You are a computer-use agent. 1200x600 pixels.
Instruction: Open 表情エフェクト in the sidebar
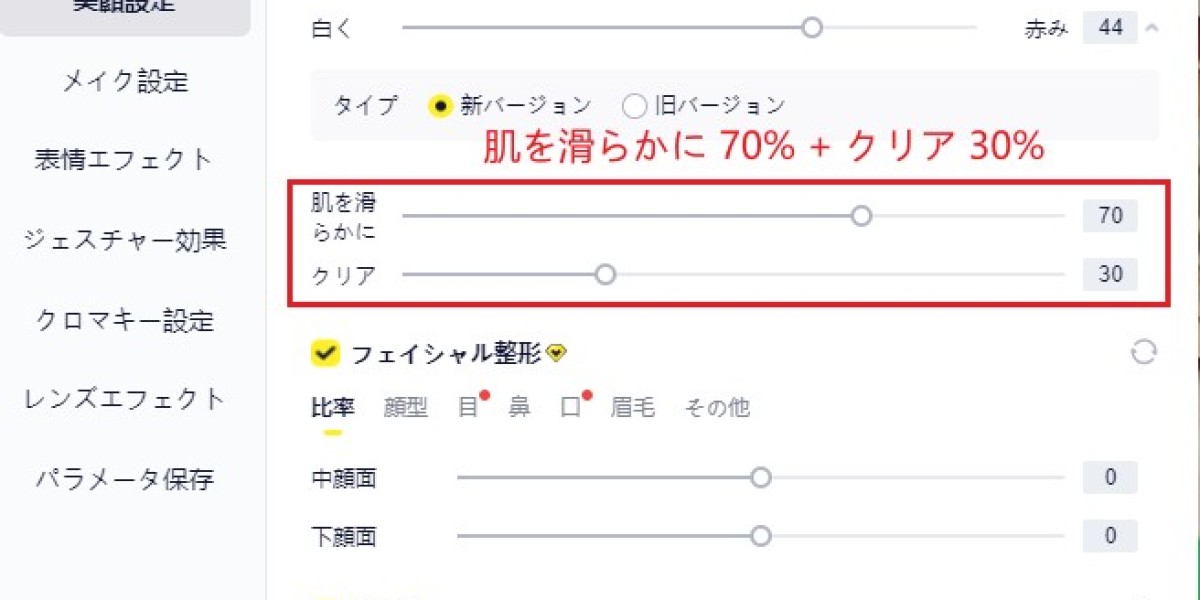point(124,158)
